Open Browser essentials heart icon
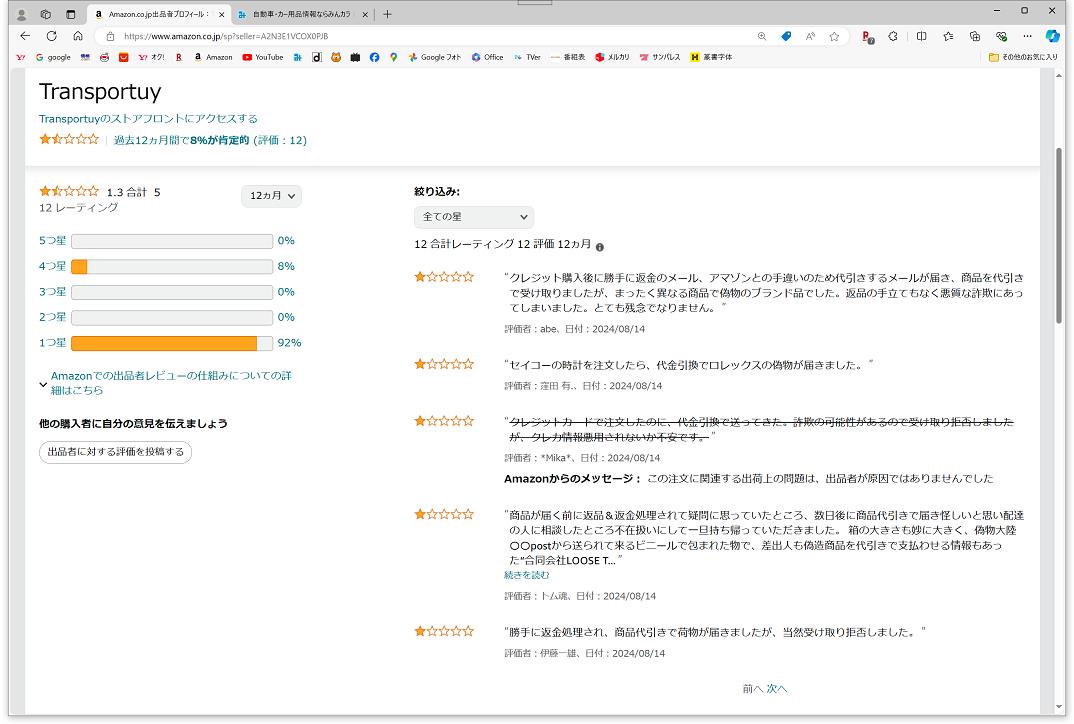The height and width of the screenshot is (724, 1074). click(1001, 36)
